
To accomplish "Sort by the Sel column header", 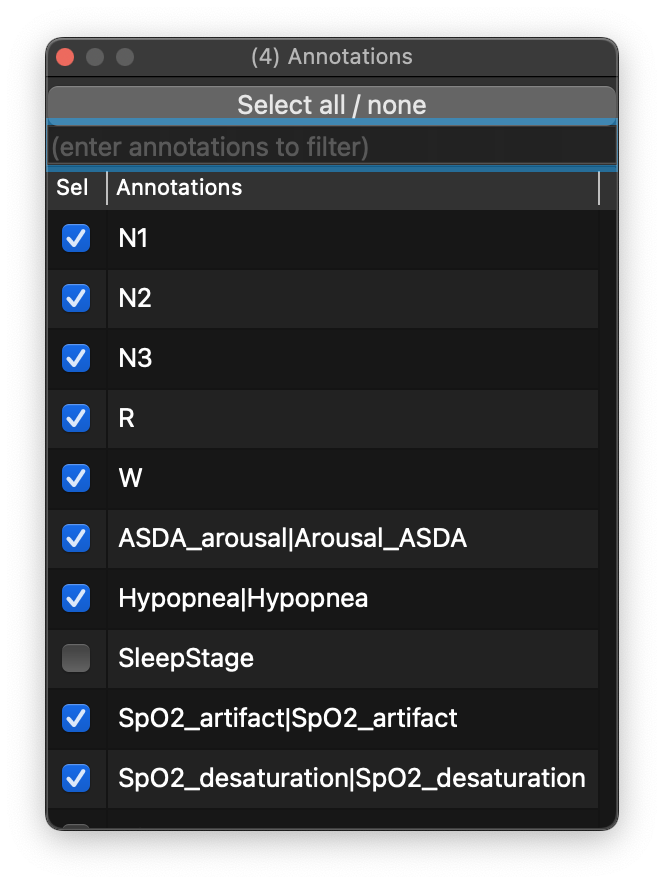I will coord(73,188).
